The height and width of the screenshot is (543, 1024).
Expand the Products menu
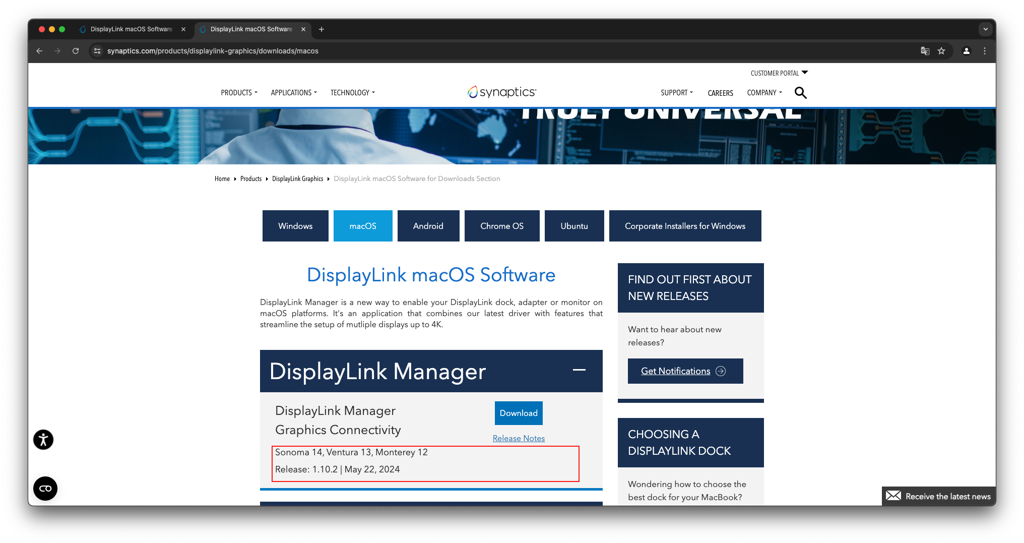(239, 93)
